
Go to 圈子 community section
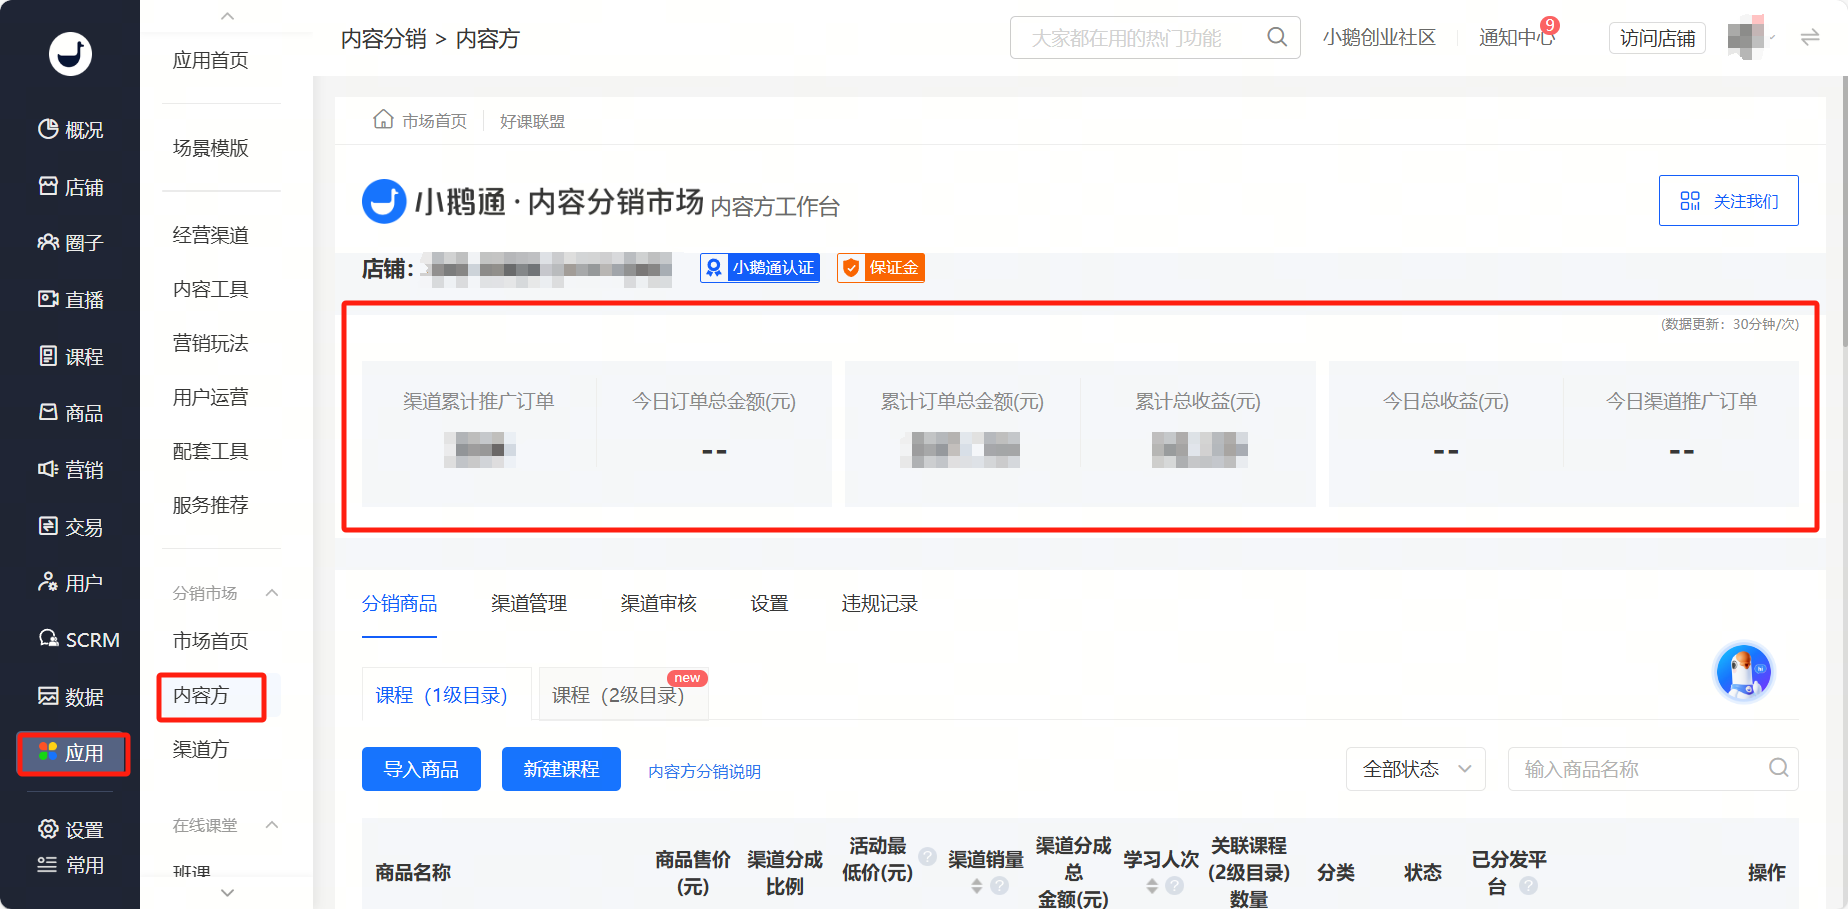(x=70, y=243)
